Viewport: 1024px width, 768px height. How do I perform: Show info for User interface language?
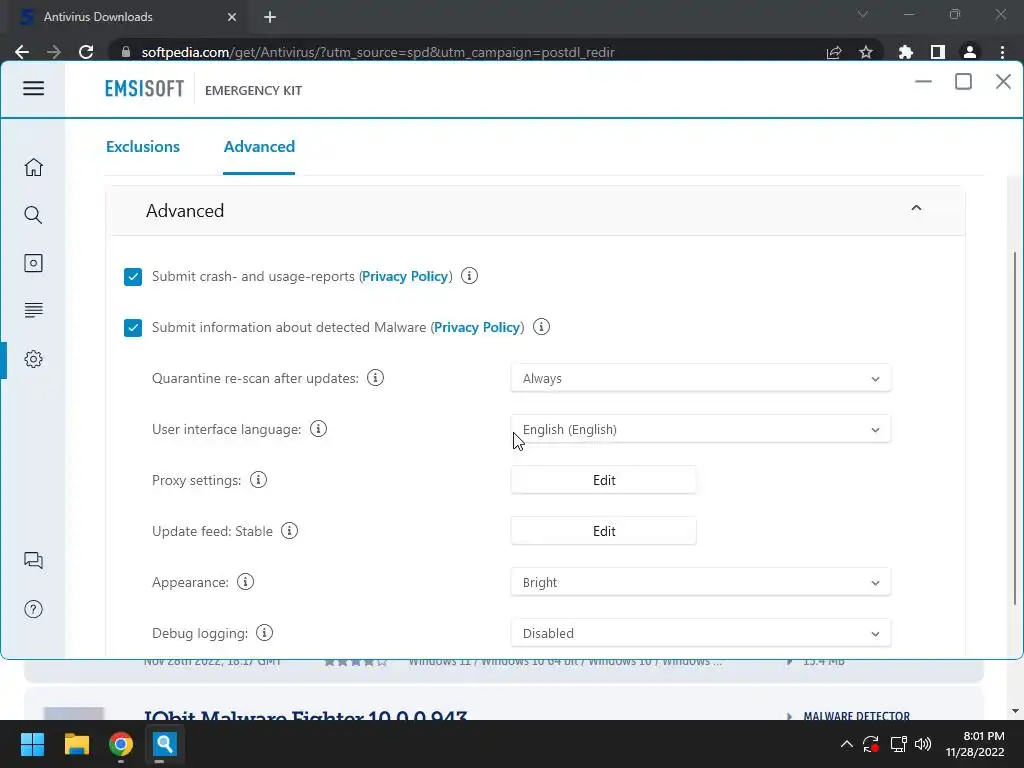point(318,428)
